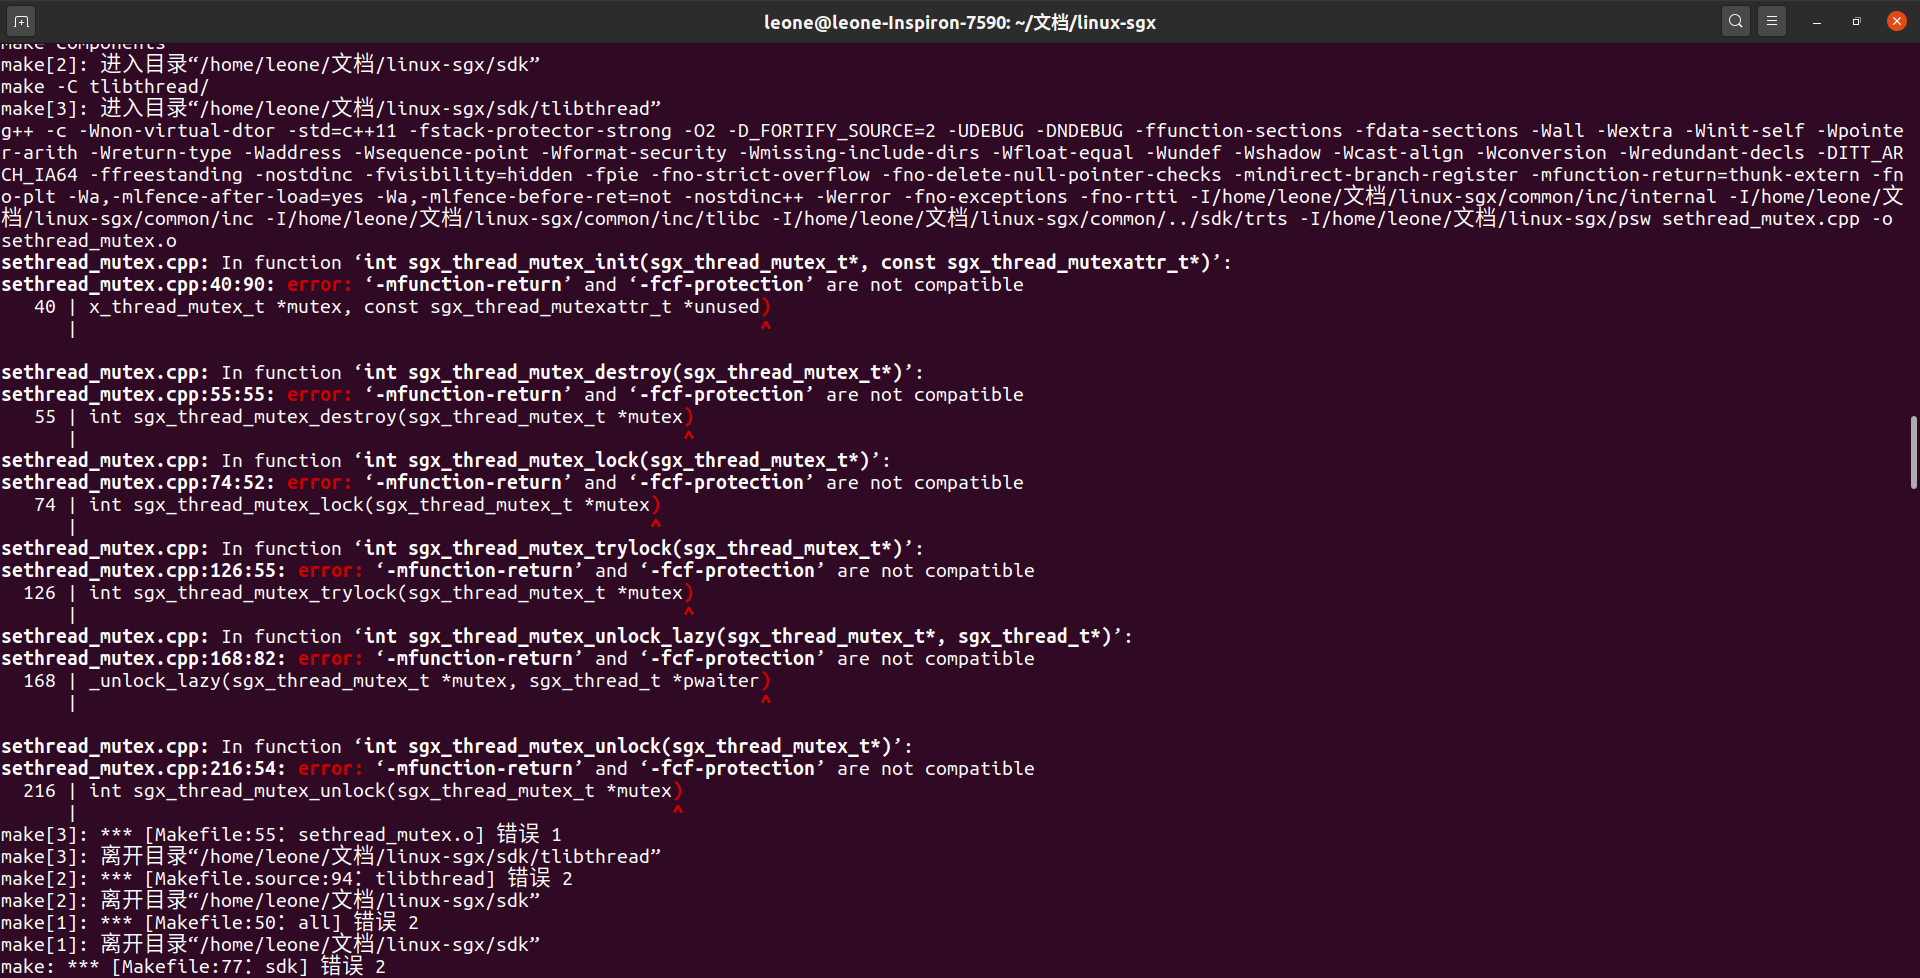Click the terminal title bar text

959,21
